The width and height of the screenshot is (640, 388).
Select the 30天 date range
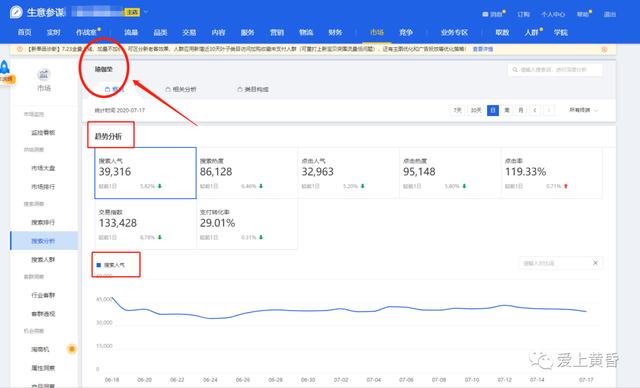(476, 110)
